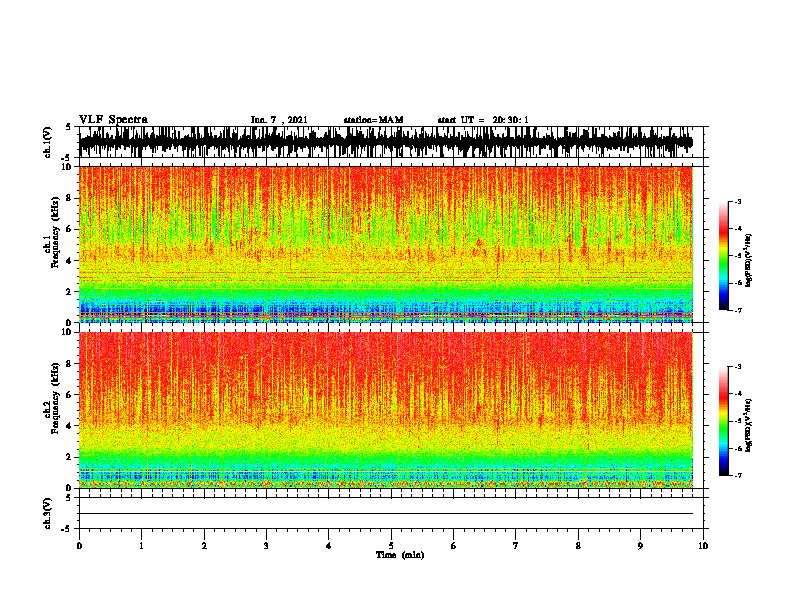792x612 pixels.
Task: Click the "VLF Spectra" plot title
Action: pyautogui.click(x=113, y=120)
